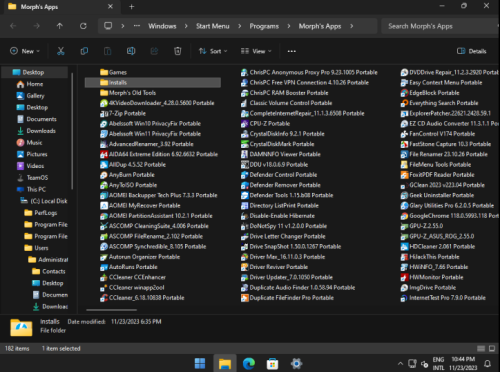Select (C:) Local Disk in navigation pane
Image resolution: width=500 pixels, height=372 pixels.
44,201
